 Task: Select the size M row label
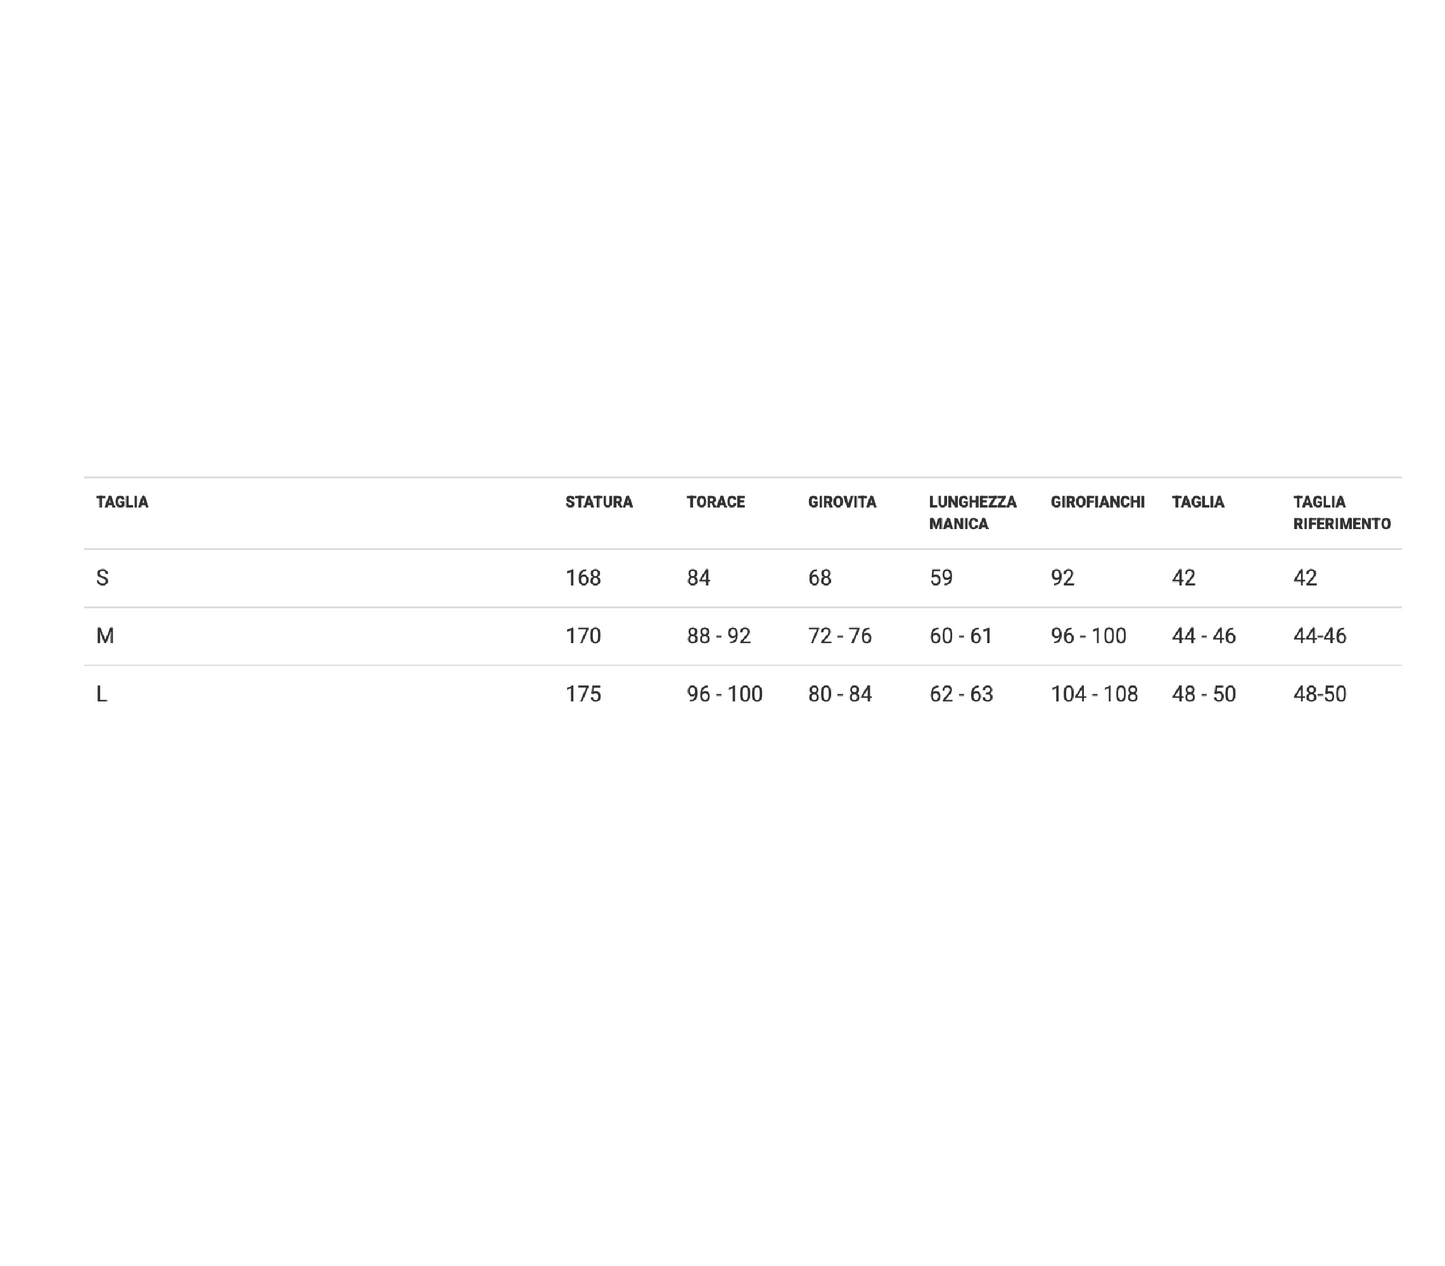[x=105, y=636]
